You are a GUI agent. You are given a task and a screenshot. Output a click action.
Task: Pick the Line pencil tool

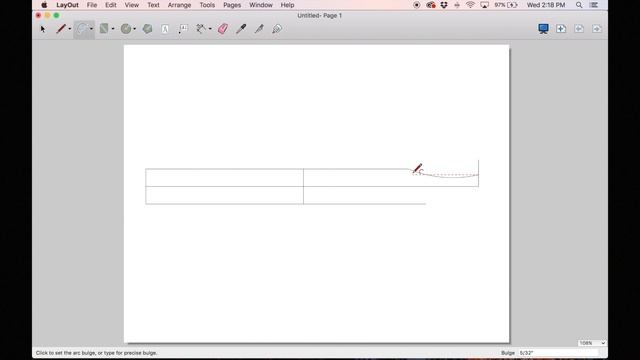point(61,29)
